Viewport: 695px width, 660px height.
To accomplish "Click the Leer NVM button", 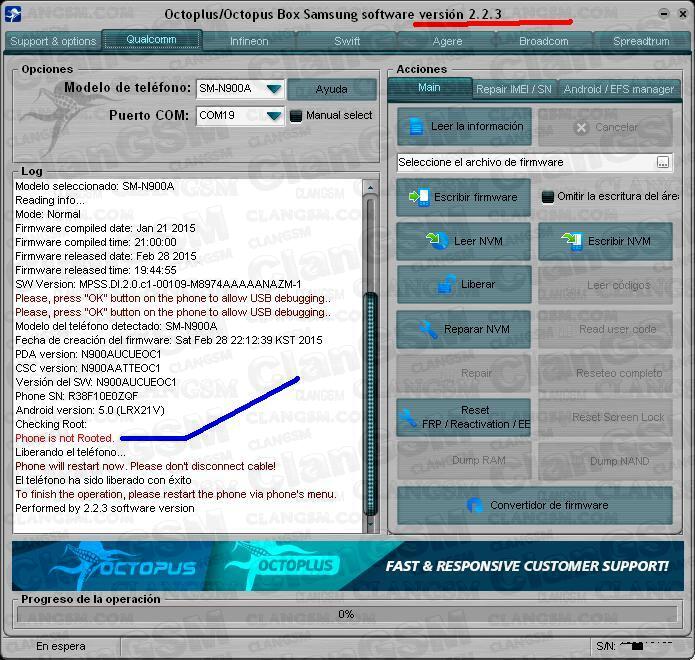I will [463, 241].
